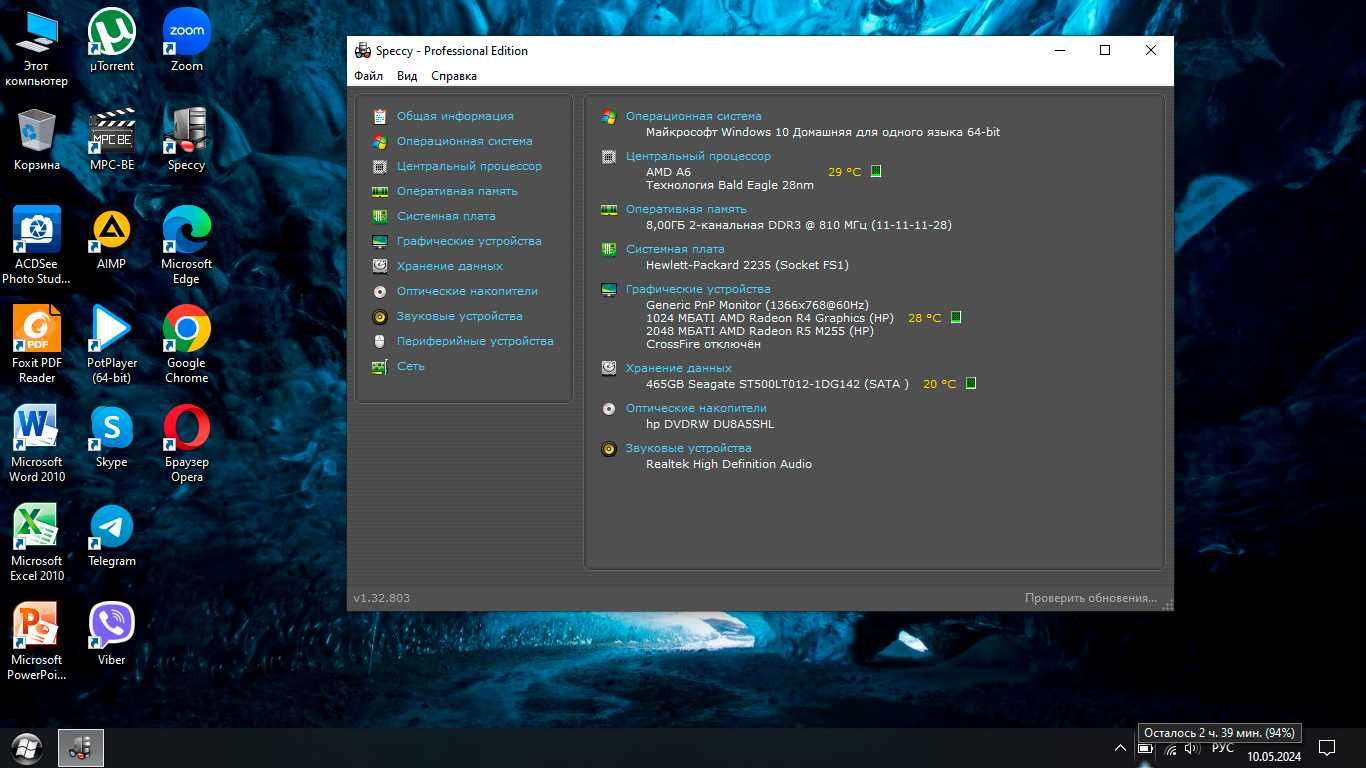This screenshot has height=768, width=1366.
Task: Open the Центральный процессор heading link
Action: point(698,156)
